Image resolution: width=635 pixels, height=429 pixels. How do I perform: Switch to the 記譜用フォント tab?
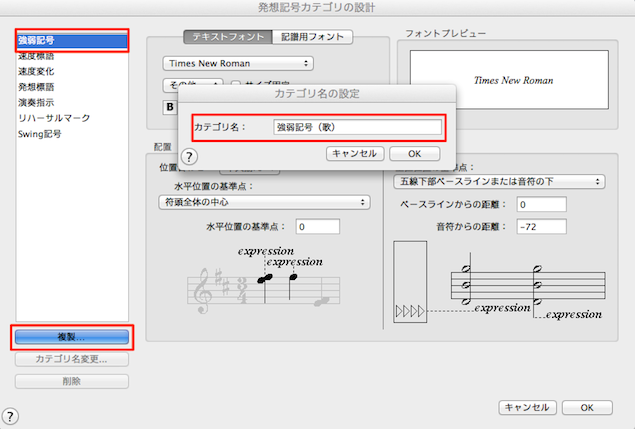click(312, 37)
